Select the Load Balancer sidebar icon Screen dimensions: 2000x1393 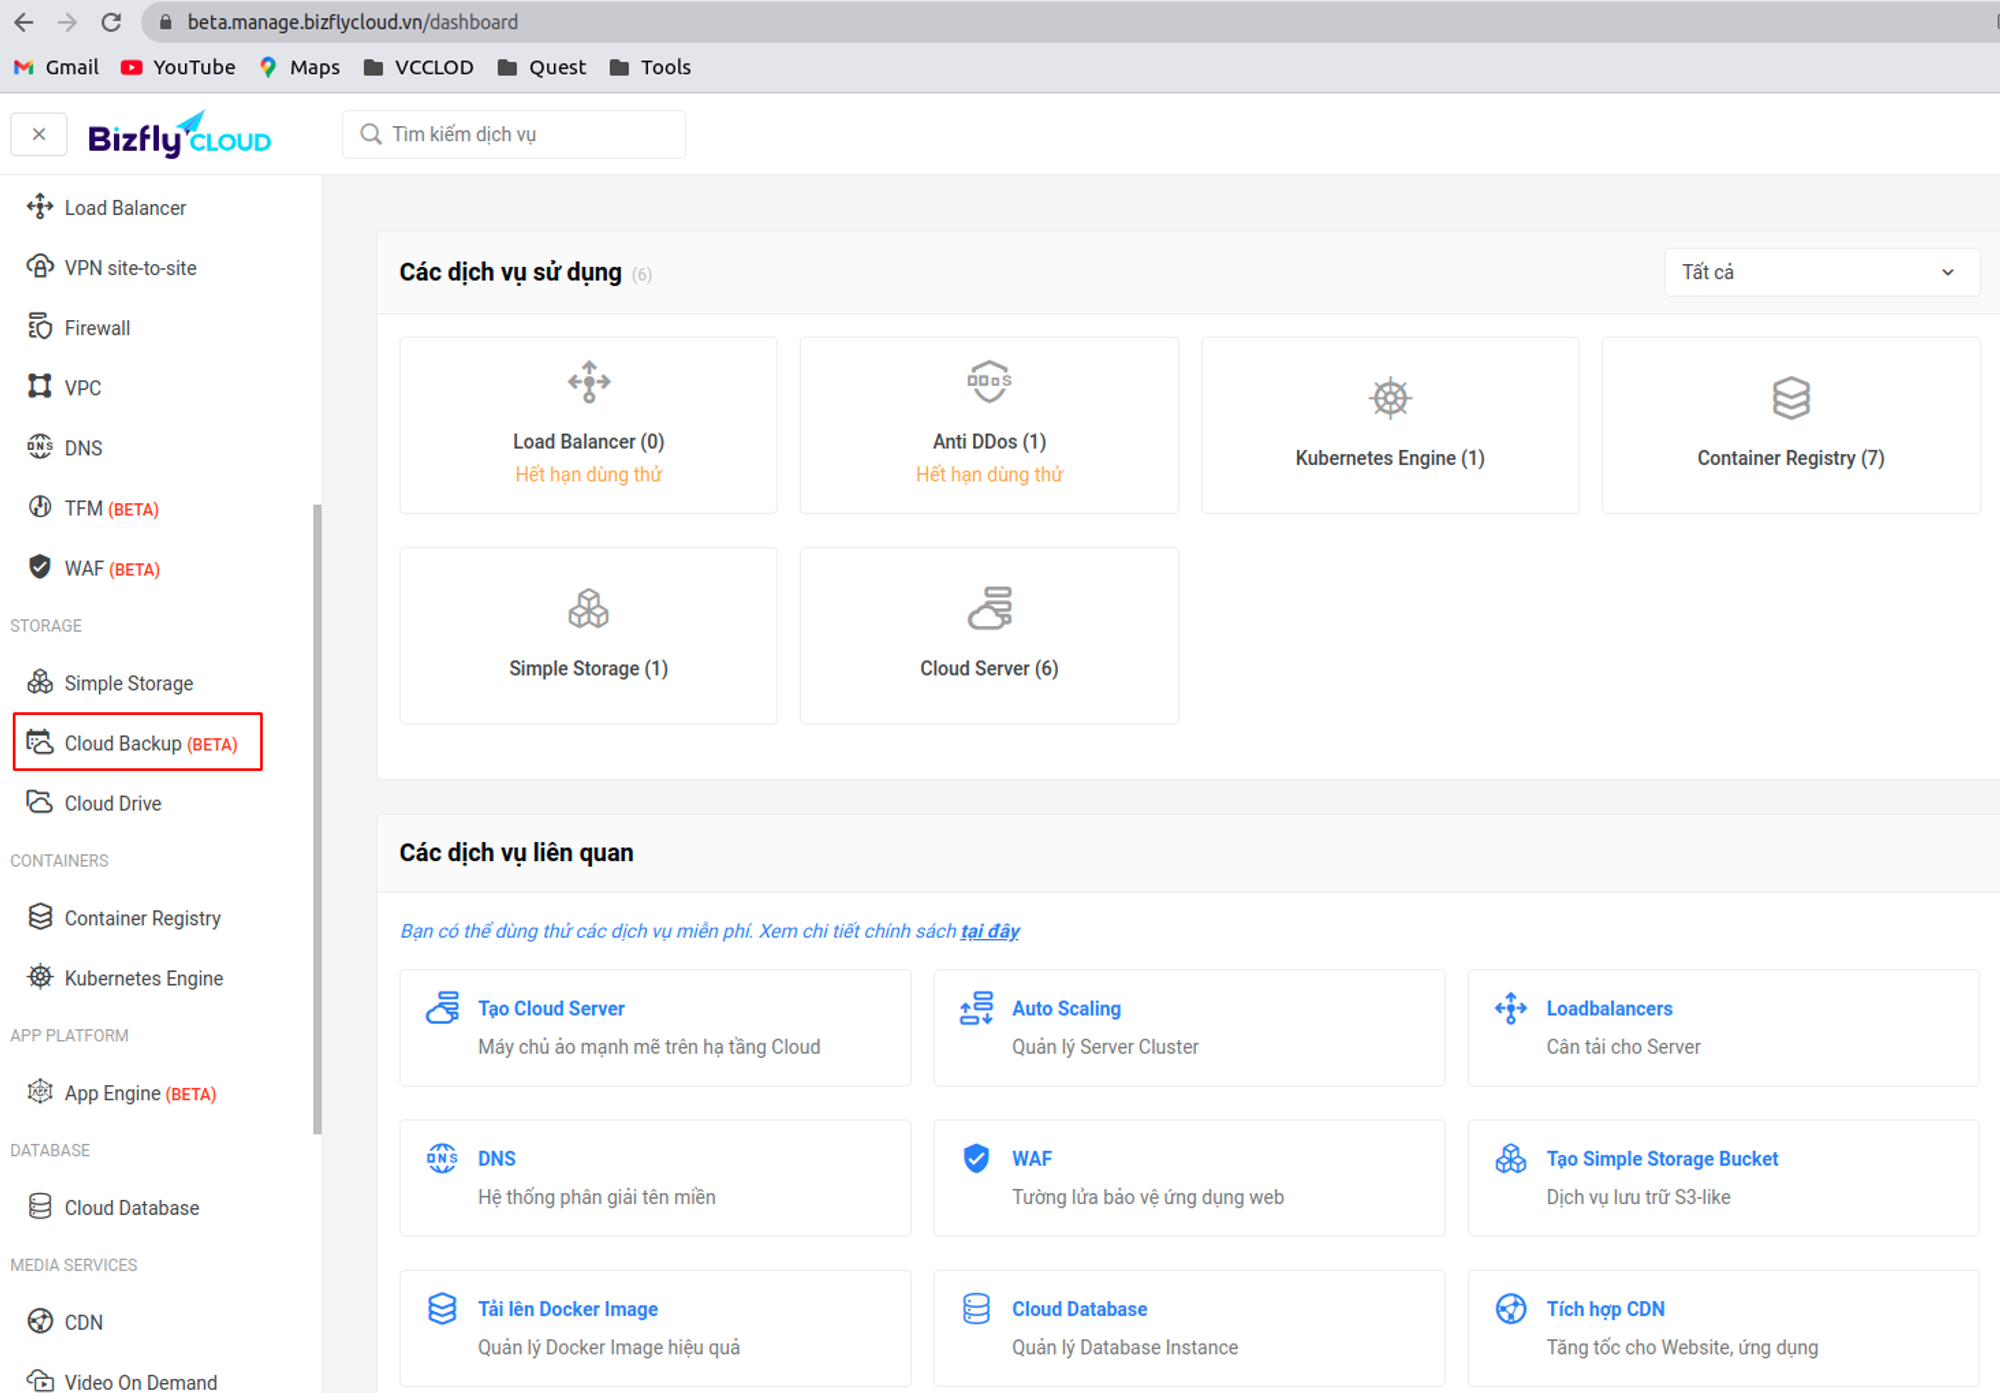click(40, 207)
